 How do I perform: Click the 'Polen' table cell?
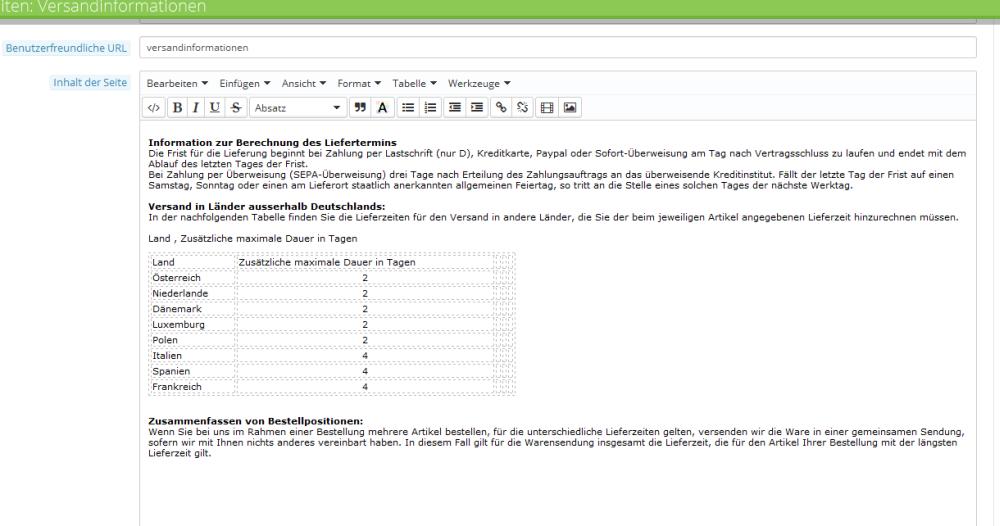193,340
